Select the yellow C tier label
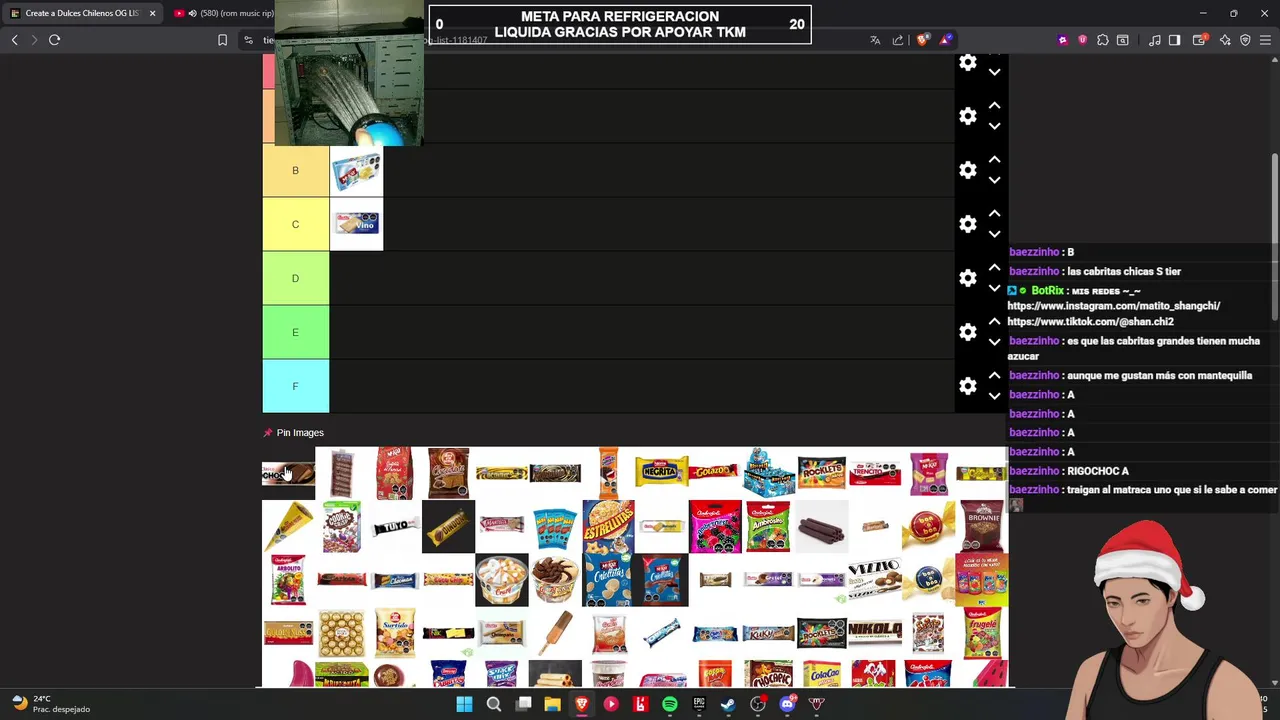 click(x=295, y=225)
